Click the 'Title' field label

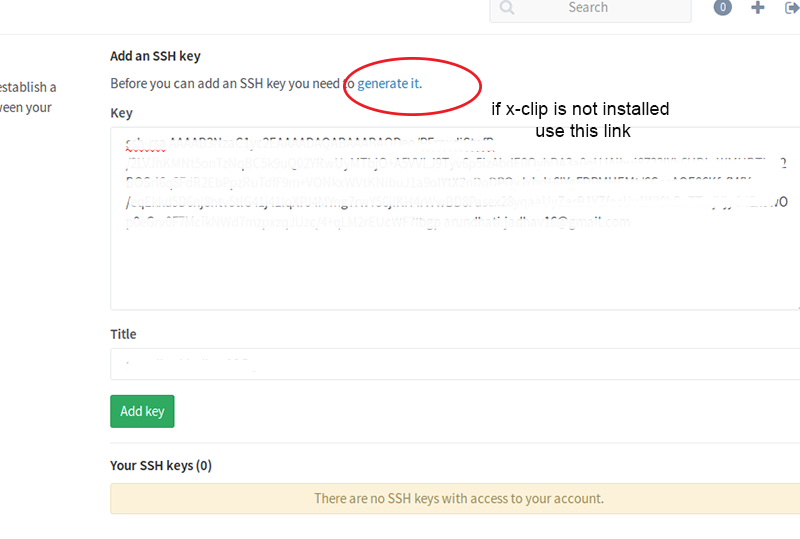(x=123, y=334)
